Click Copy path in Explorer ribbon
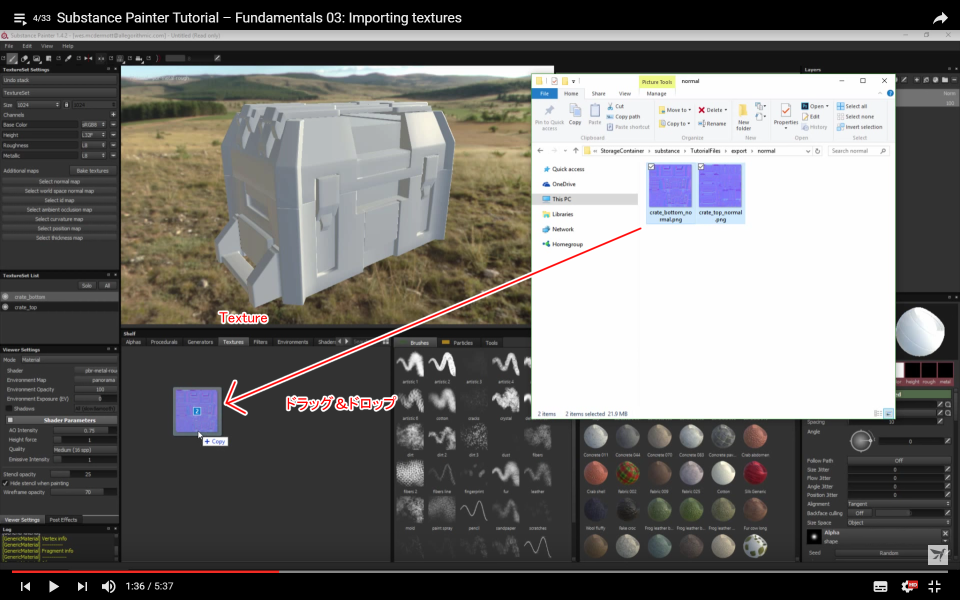The width and height of the screenshot is (960, 600). [623, 116]
